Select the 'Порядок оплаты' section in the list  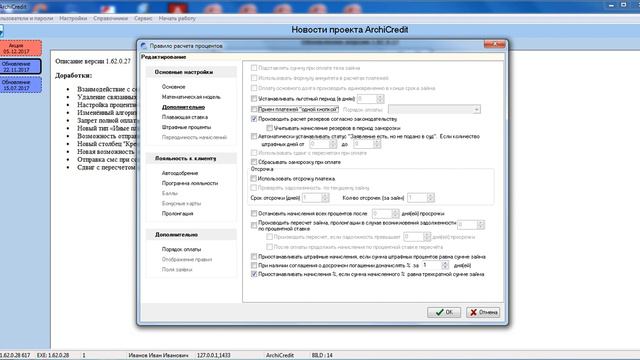tap(181, 249)
